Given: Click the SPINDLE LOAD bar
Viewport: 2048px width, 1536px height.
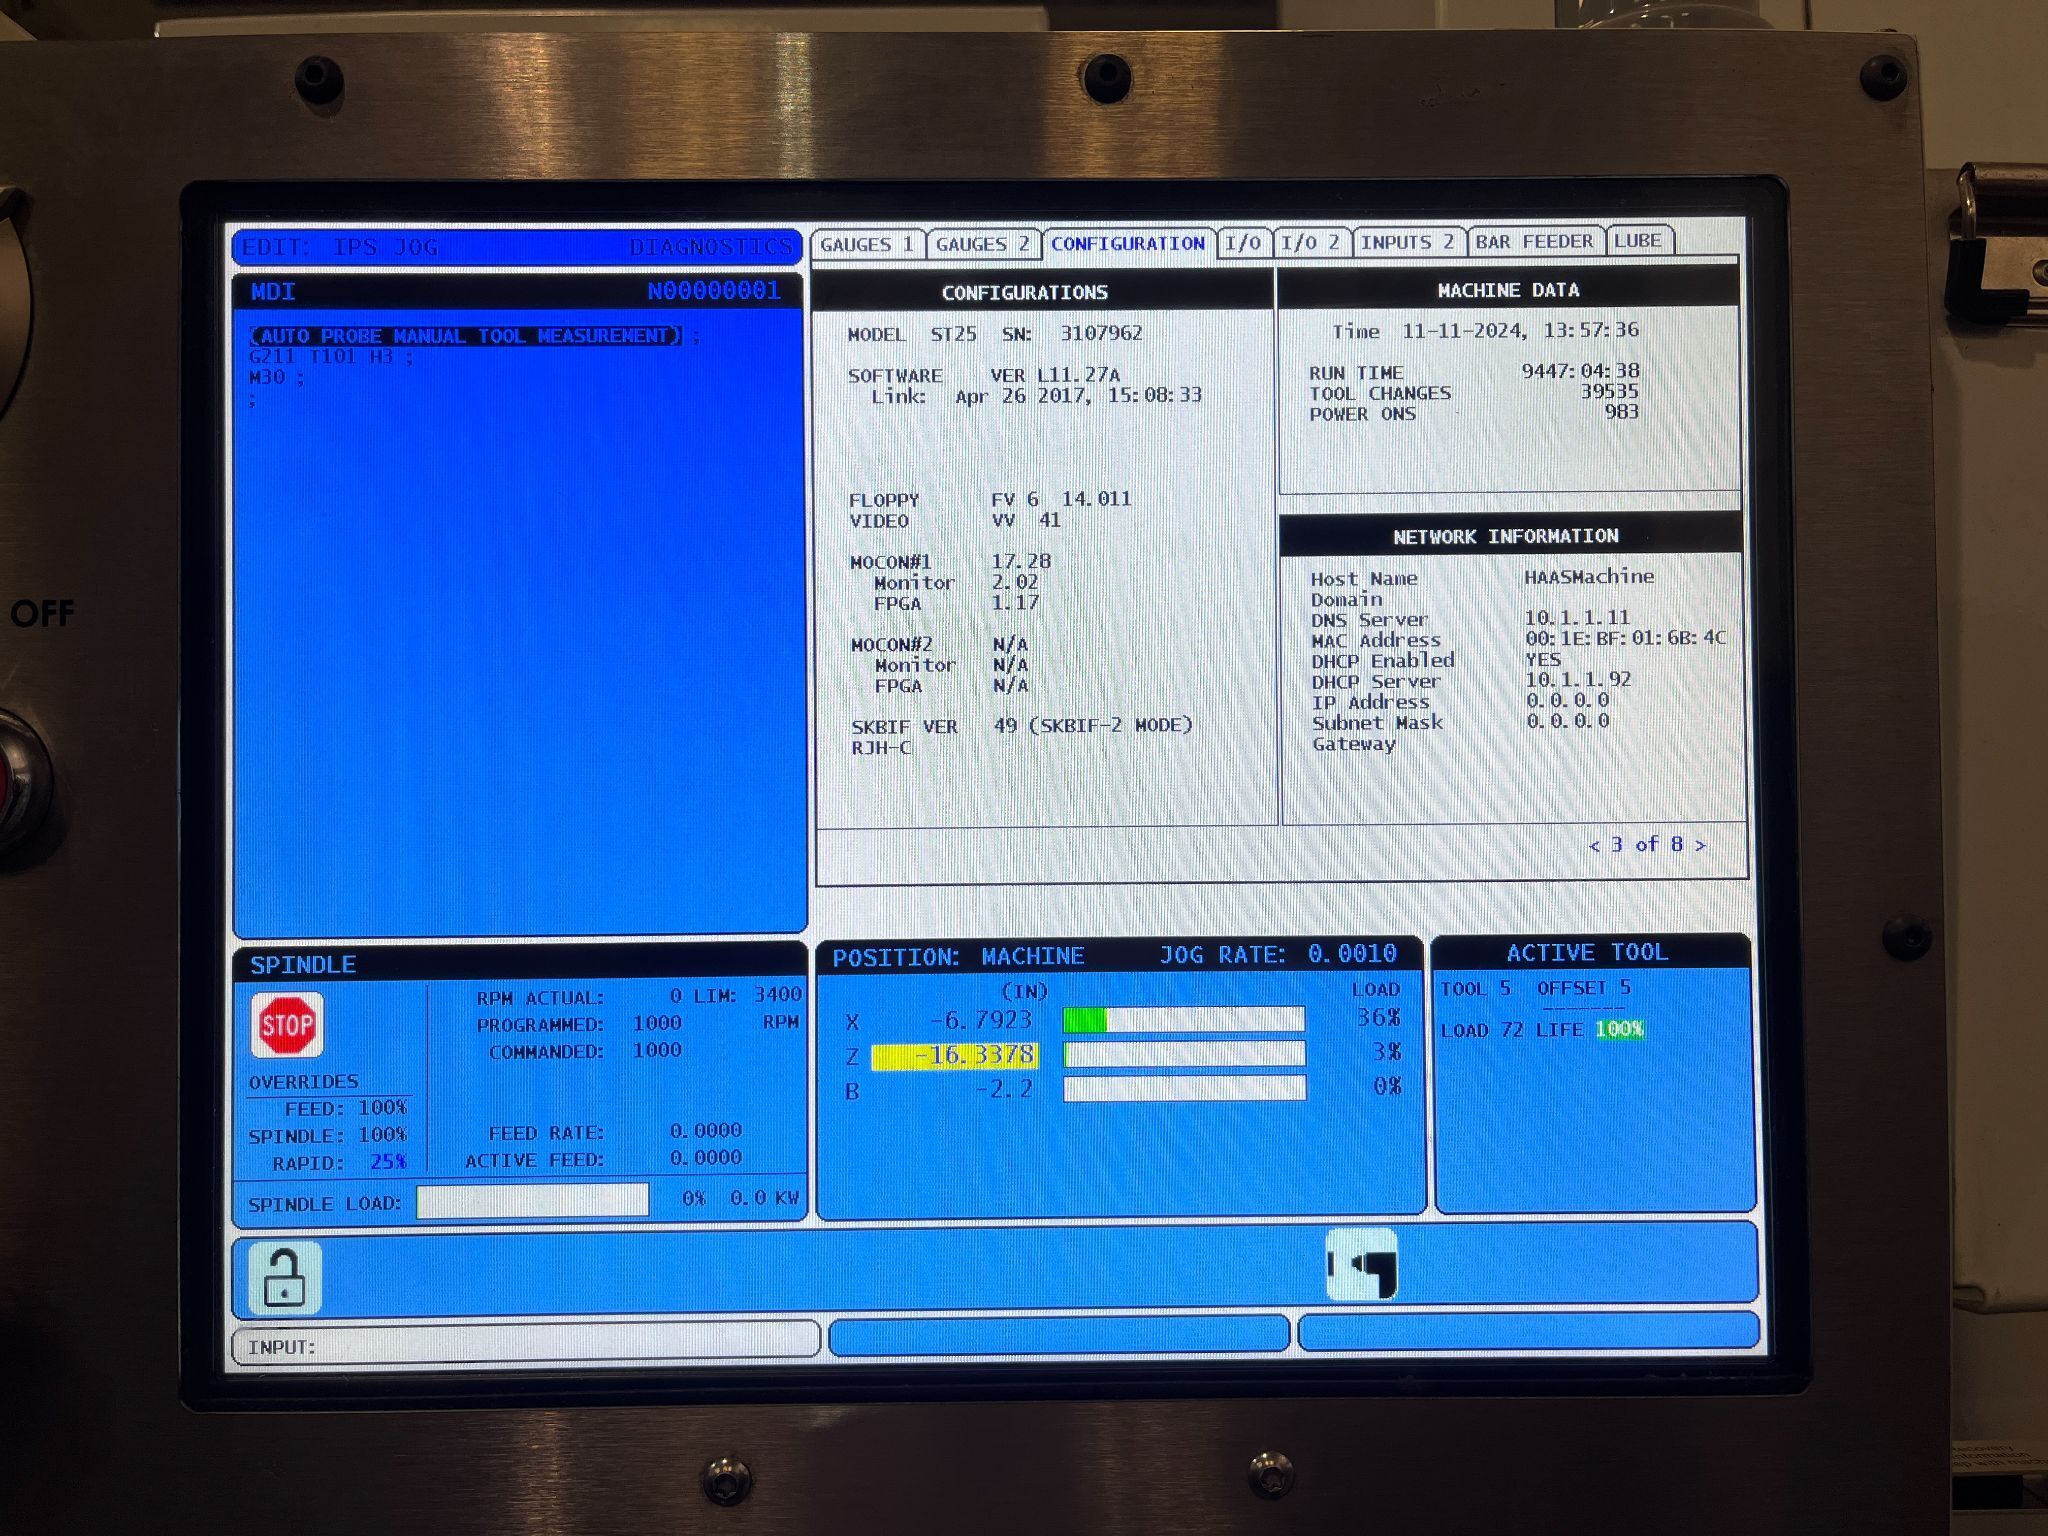Looking at the screenshot, I should point(532,1201).
